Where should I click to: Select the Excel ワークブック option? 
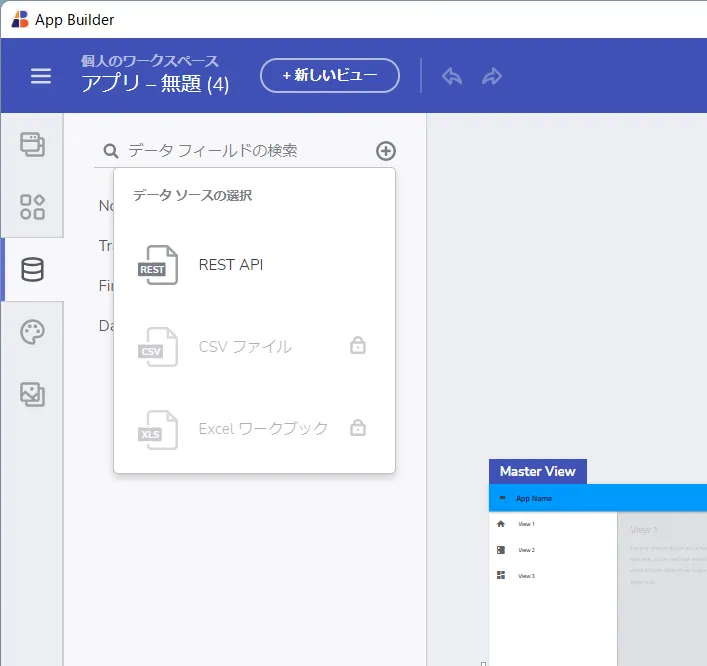pyautogui.click(x=263, y=429)
